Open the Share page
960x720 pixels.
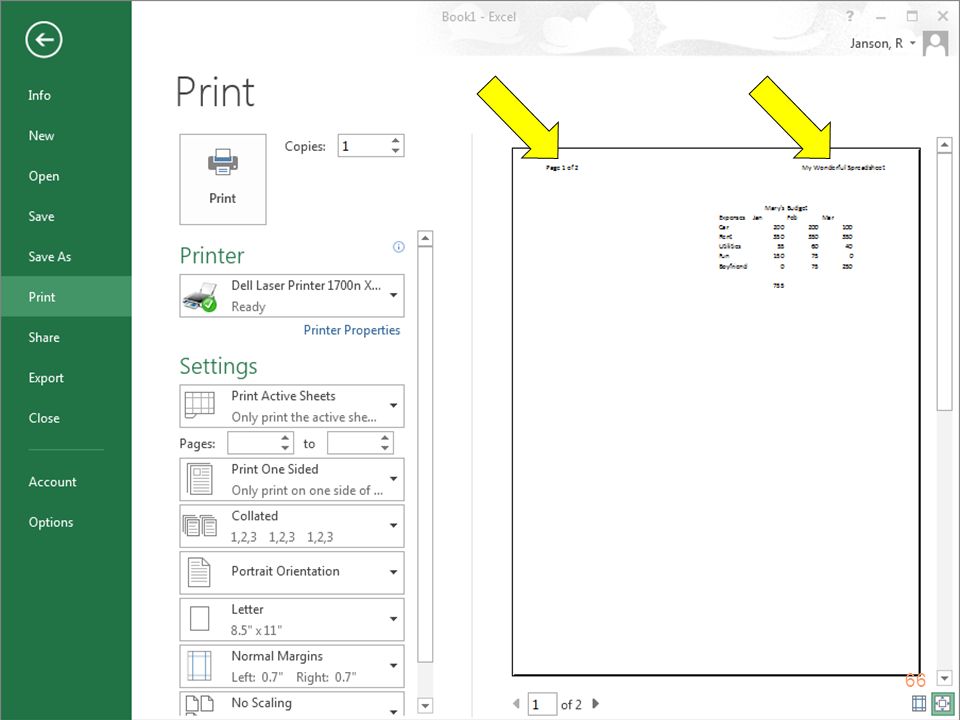point(43,337)
